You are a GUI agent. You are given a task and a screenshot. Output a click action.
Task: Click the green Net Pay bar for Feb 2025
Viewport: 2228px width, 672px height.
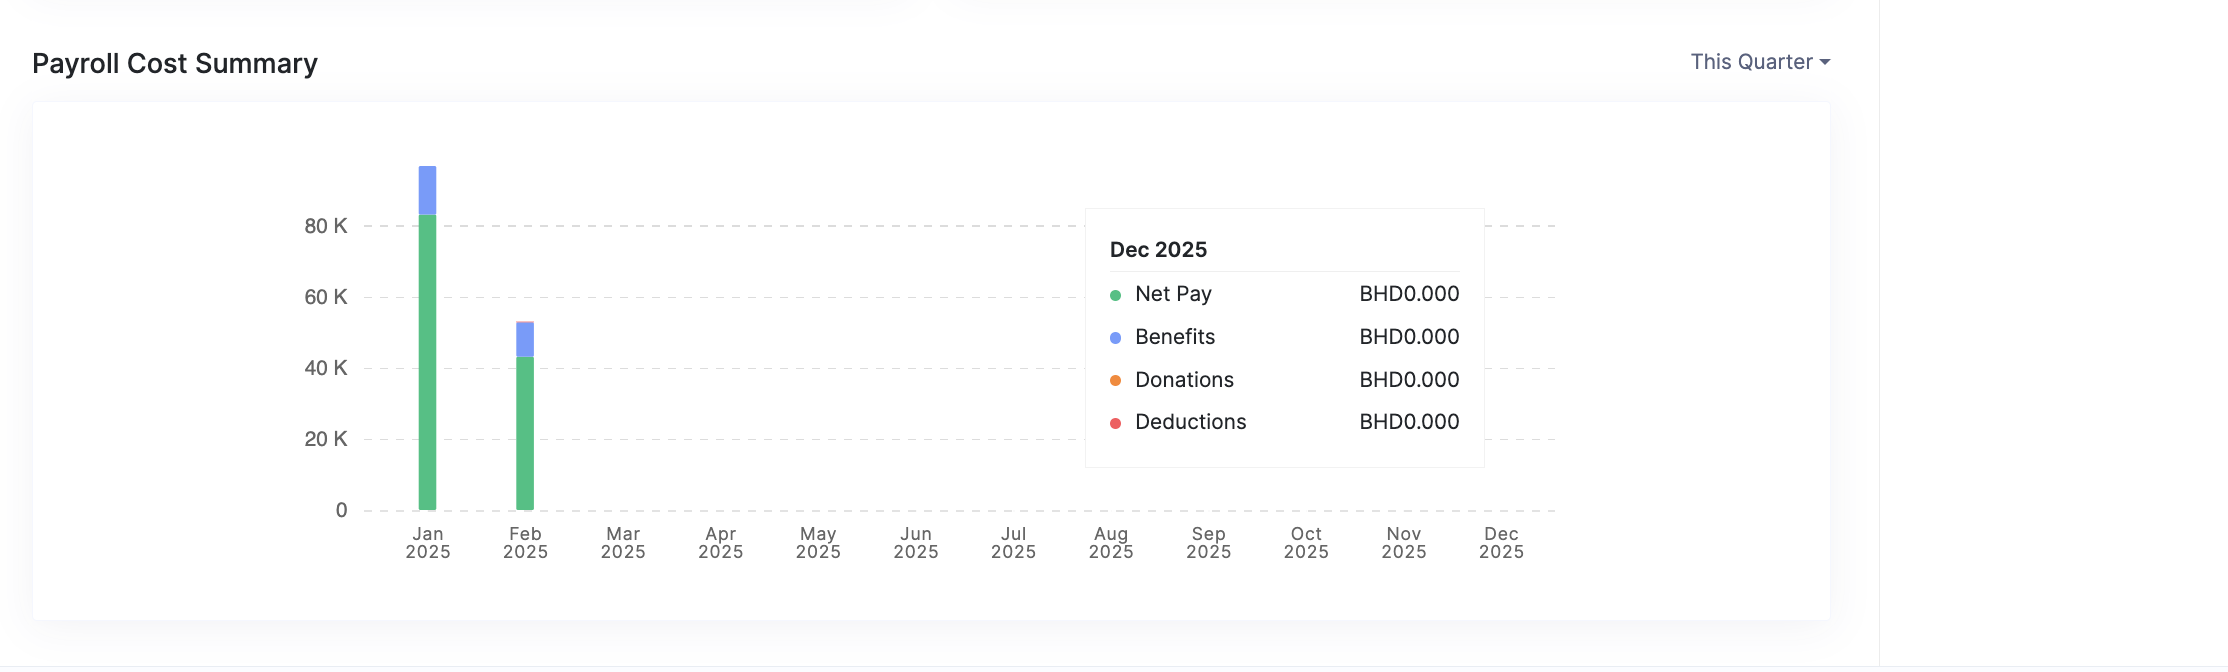pos(525,433)
